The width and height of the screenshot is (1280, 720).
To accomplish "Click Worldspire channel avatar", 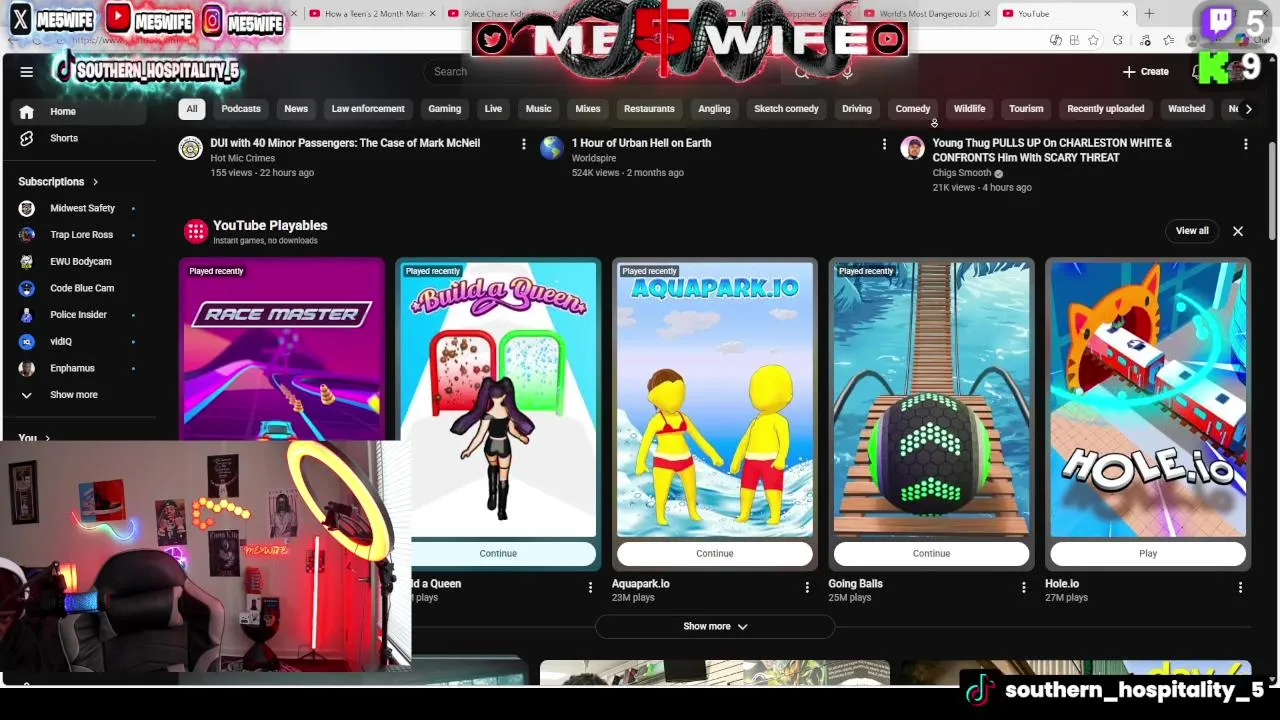I will 551,148.
